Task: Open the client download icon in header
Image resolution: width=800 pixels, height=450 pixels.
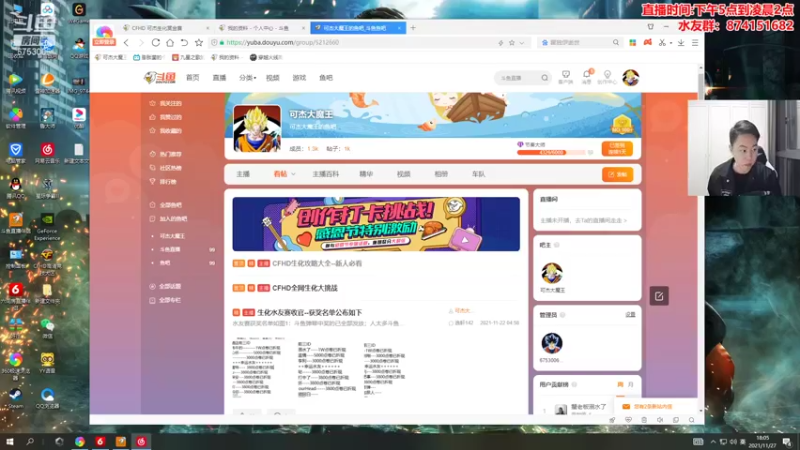Action: (566, 77)
